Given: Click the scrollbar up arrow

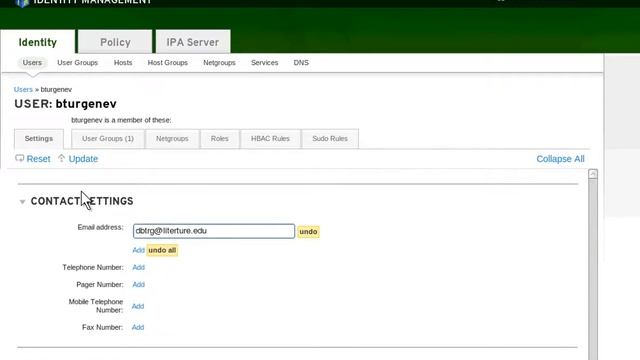Looking at the screenshot, I should tap(593, 174).
